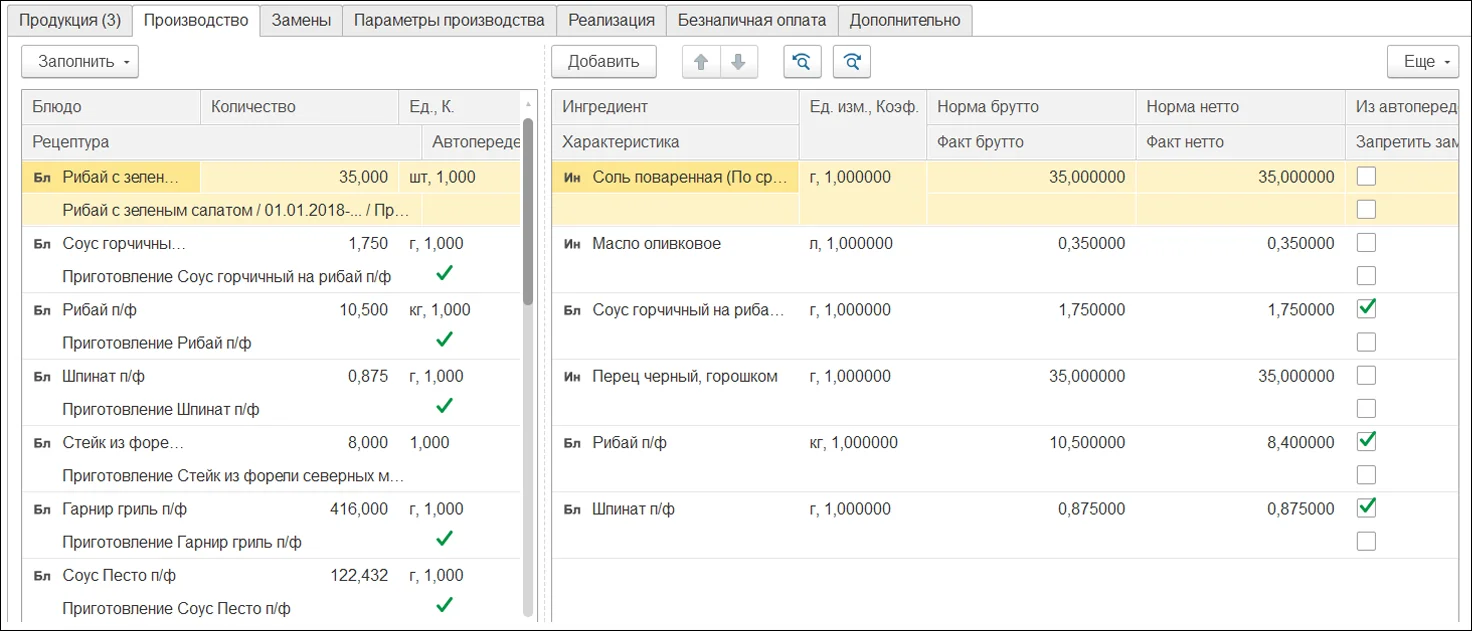Click green checkmark for Приготовление Соус Песто п/ф
This screenshot has height=631, width=1472.
coord(445,606)
